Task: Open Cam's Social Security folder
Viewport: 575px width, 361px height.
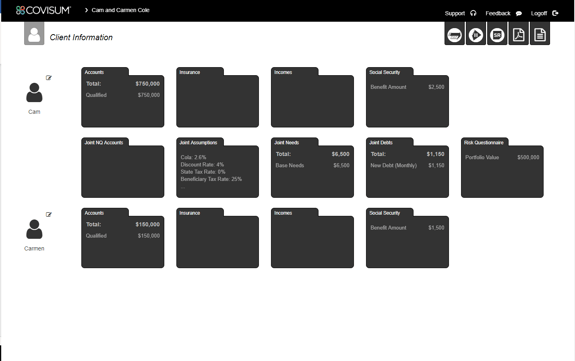Action: pyautogui.click(x=407, y=97)
